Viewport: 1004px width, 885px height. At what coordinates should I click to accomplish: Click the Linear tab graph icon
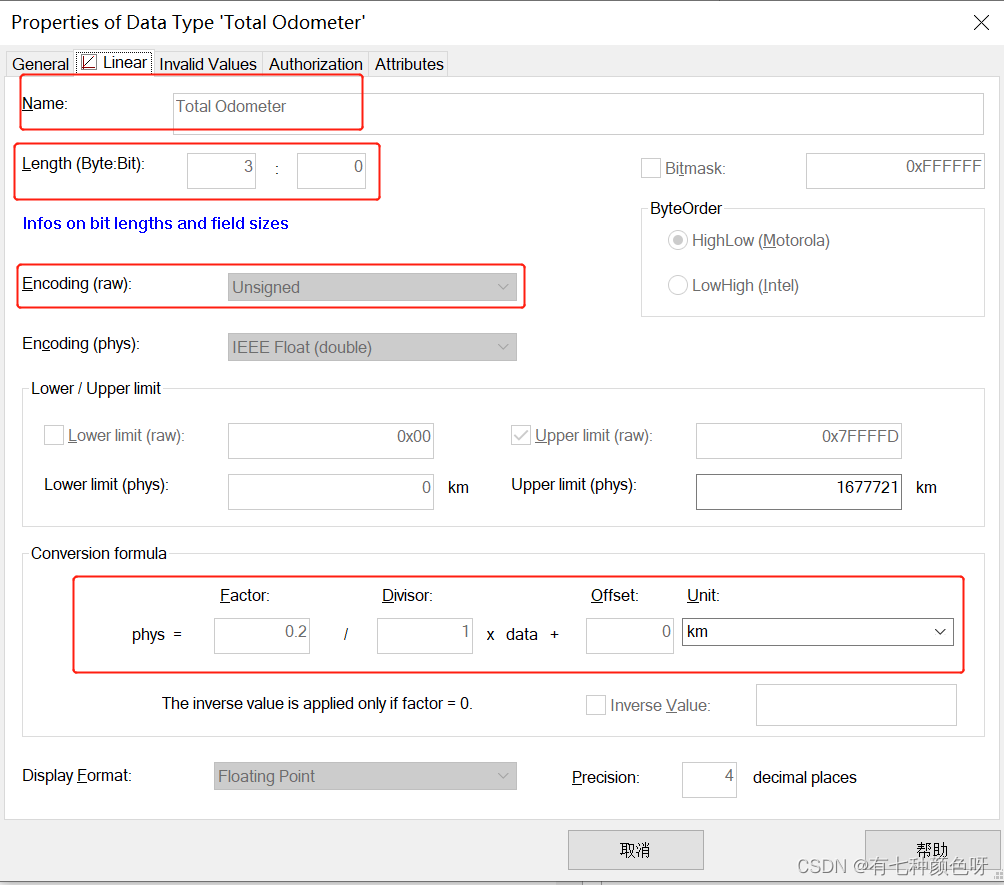(89, 62)
